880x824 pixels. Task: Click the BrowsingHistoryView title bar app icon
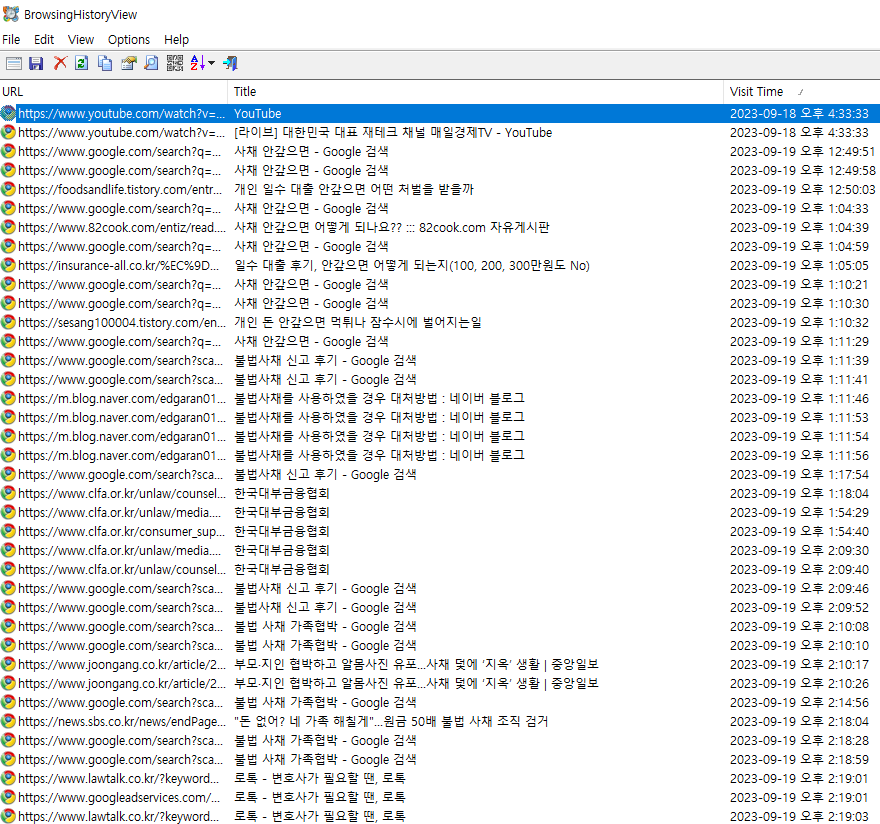pyautogui.click(x=11, y=14)
